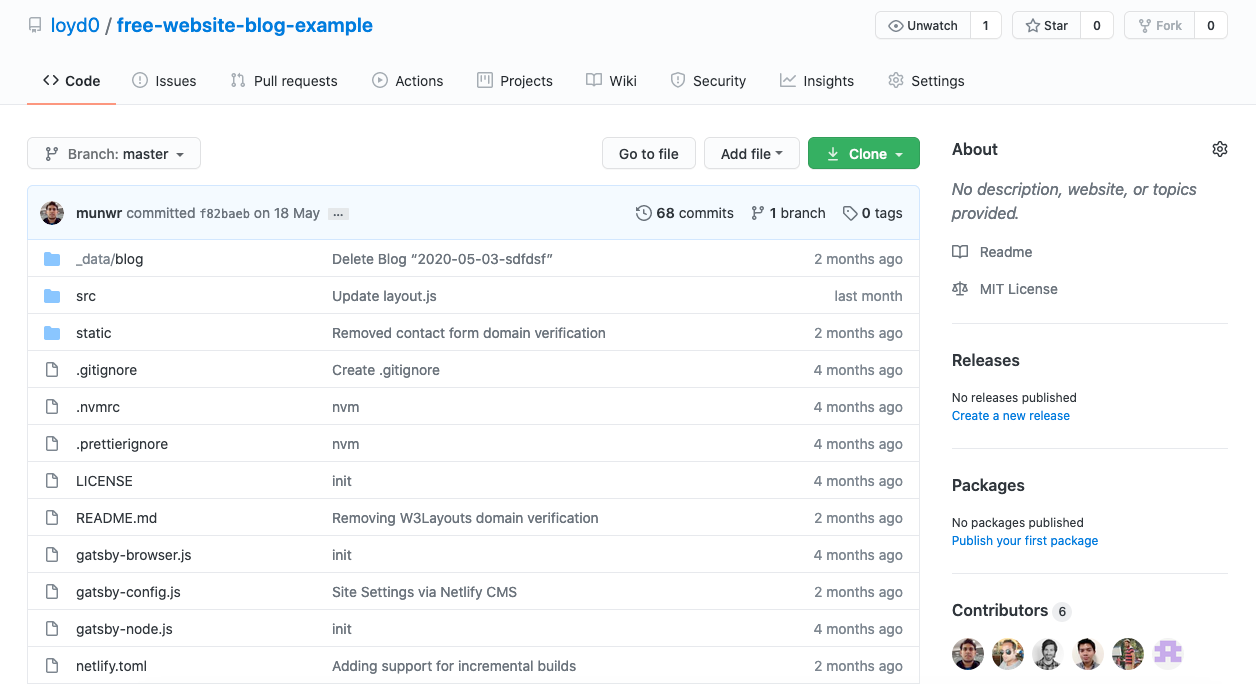Open the Actions tab

point(407,81)
